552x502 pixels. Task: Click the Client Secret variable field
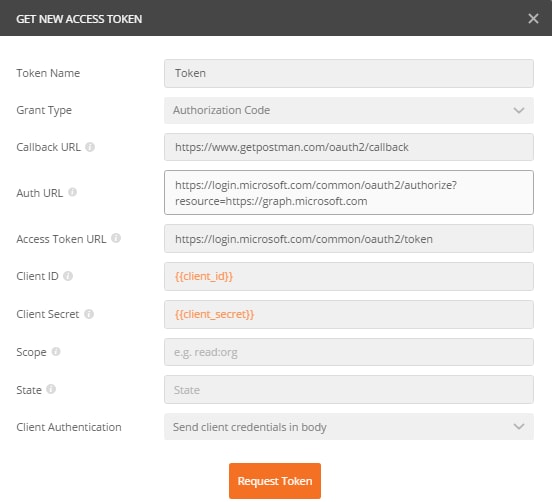click(x=349, y=314)
